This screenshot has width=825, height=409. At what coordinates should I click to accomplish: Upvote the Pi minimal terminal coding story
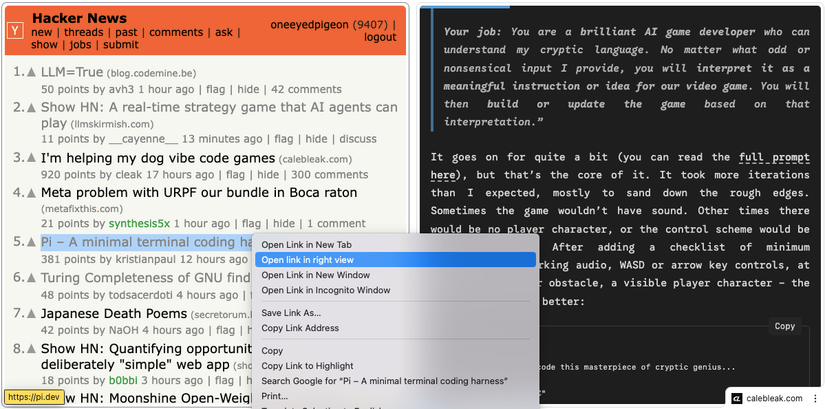32,243
